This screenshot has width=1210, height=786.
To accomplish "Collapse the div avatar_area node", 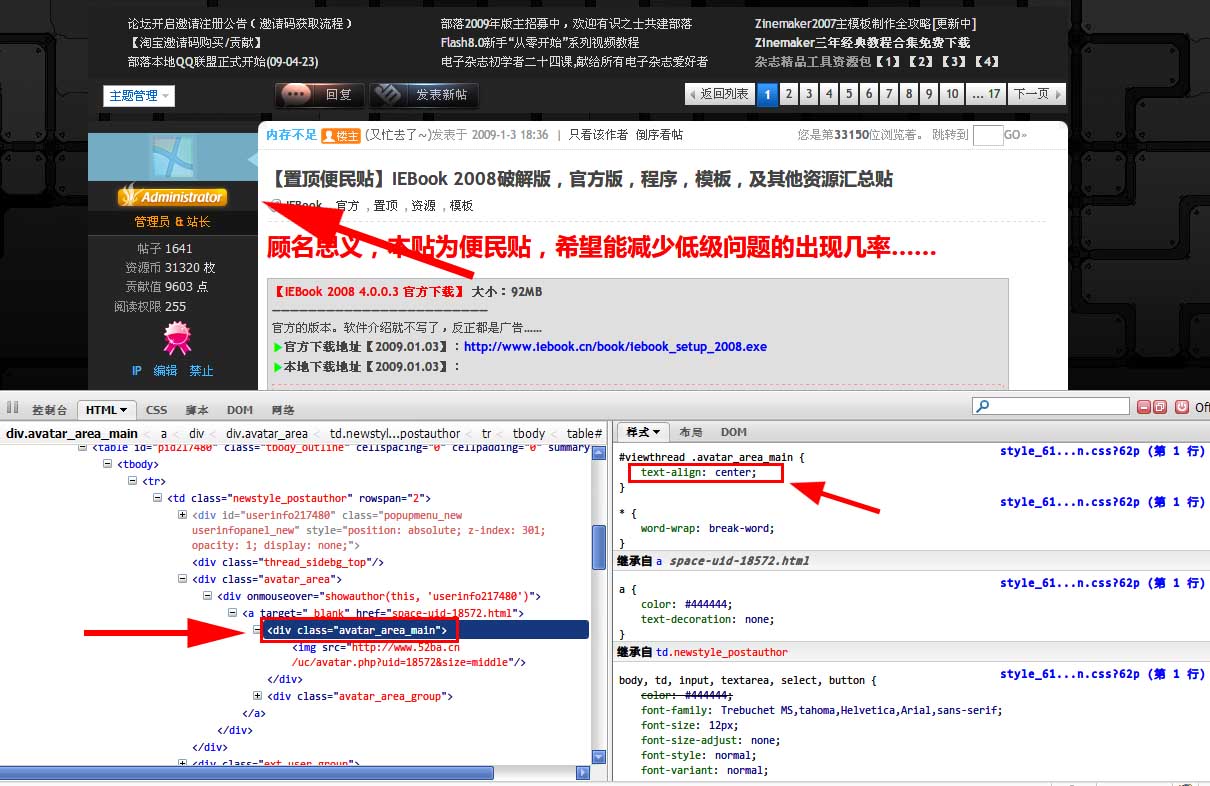I will 182,579.
